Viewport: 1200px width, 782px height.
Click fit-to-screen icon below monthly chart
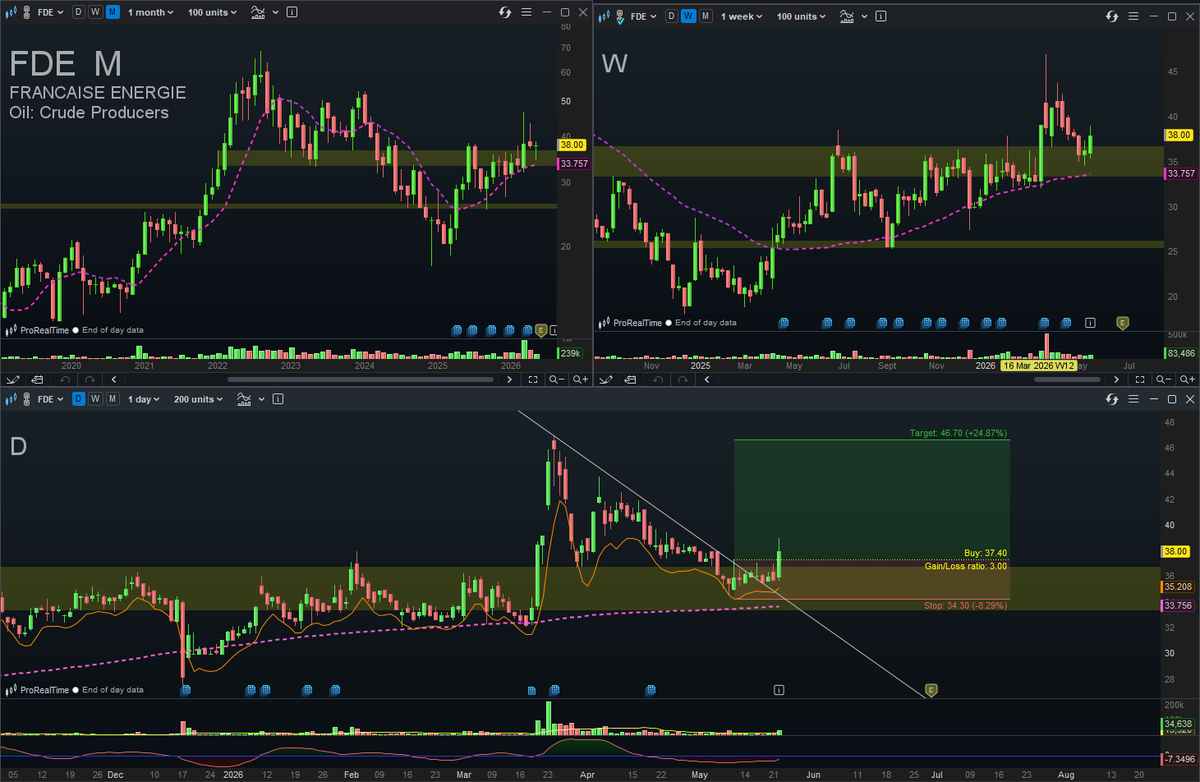pos(532,379)
